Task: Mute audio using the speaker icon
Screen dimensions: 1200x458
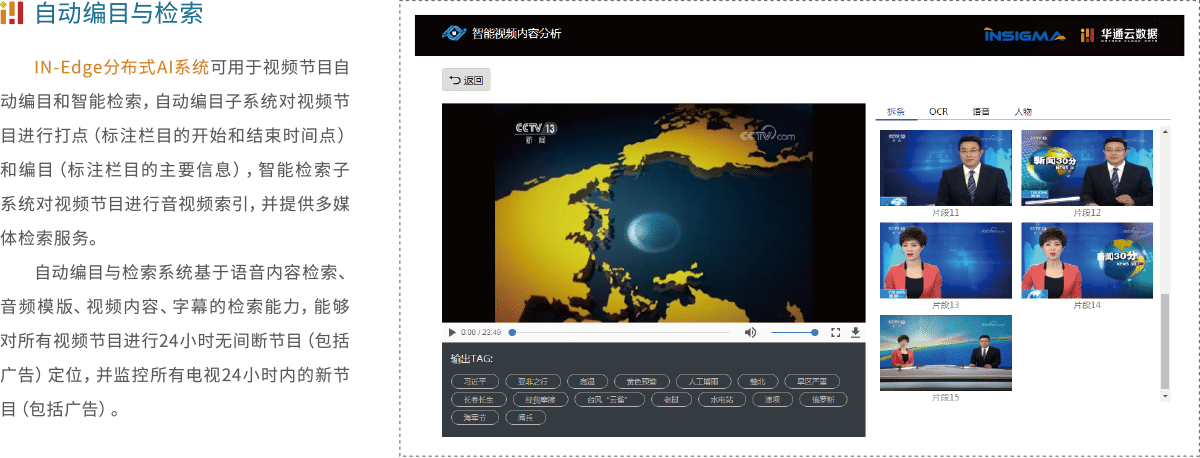Action: (750, 332)
